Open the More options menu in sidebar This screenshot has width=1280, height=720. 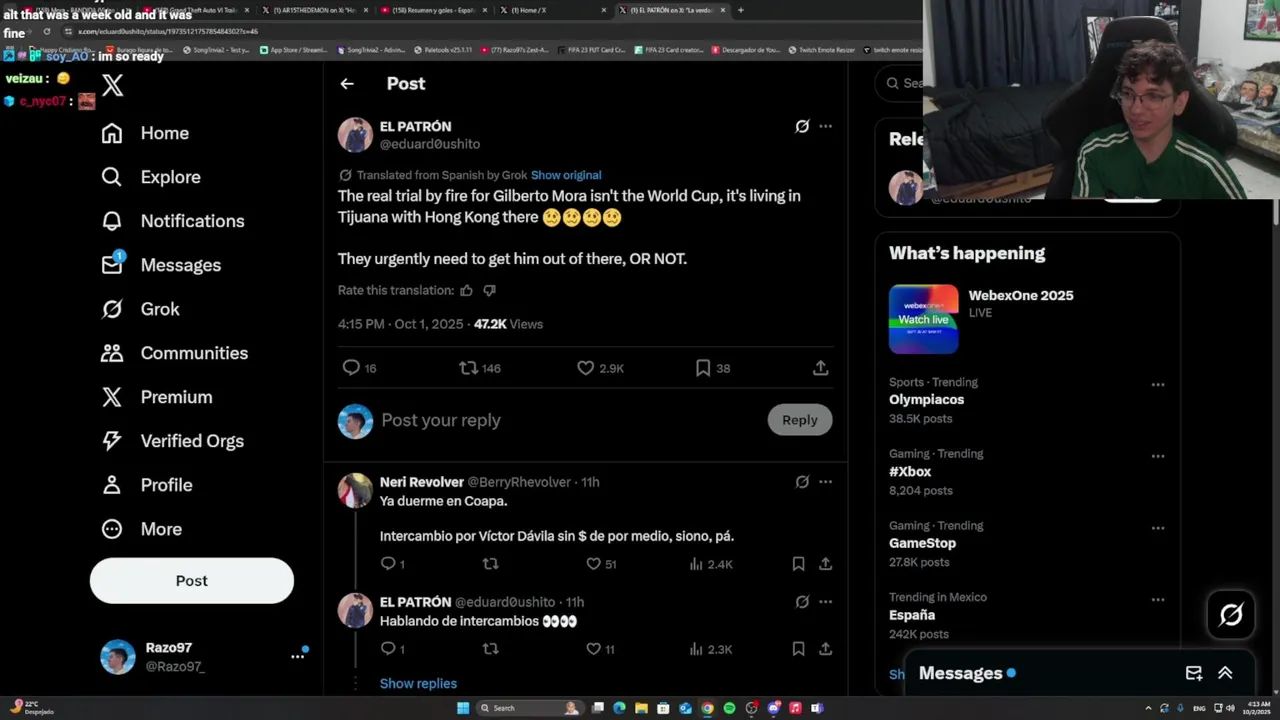point(141,529)
